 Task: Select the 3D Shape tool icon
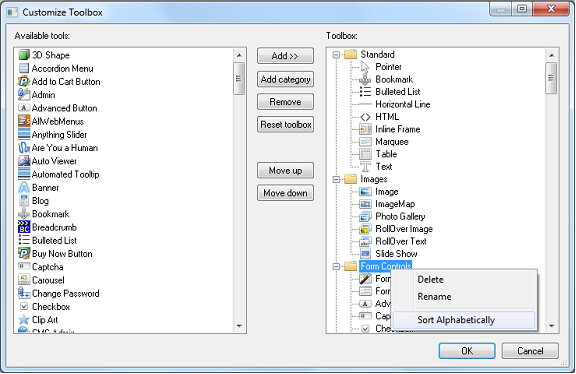(24, 55)
